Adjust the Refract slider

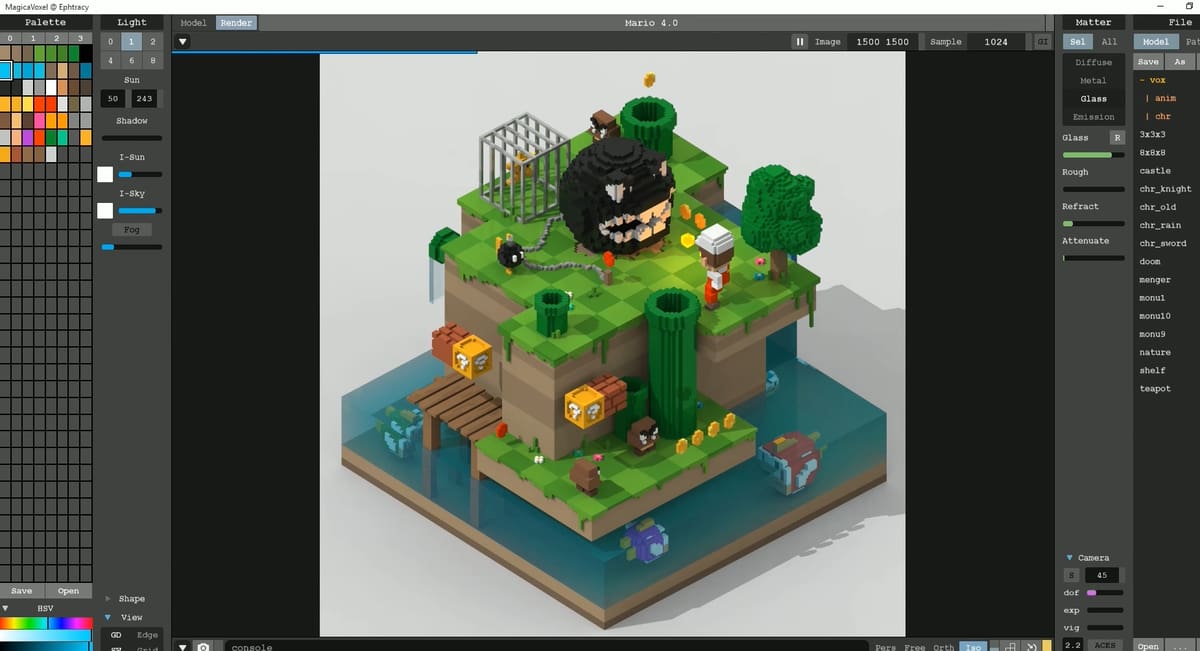pos(1093,223)
